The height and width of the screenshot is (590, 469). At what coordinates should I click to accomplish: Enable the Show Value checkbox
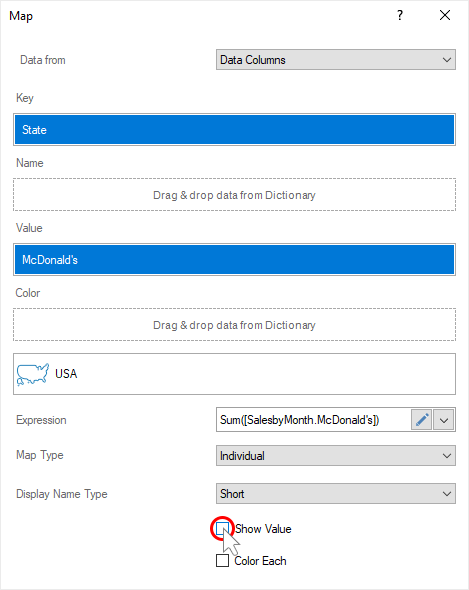pos(222,529)
